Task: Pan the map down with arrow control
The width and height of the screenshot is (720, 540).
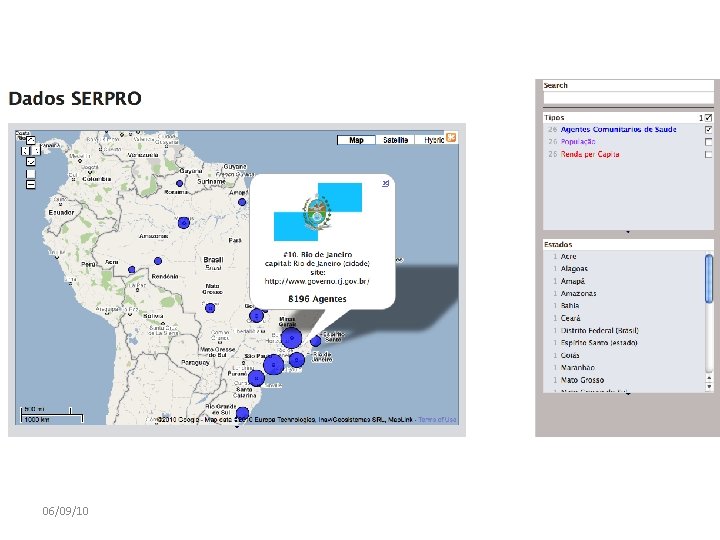Action: [31, 162]
